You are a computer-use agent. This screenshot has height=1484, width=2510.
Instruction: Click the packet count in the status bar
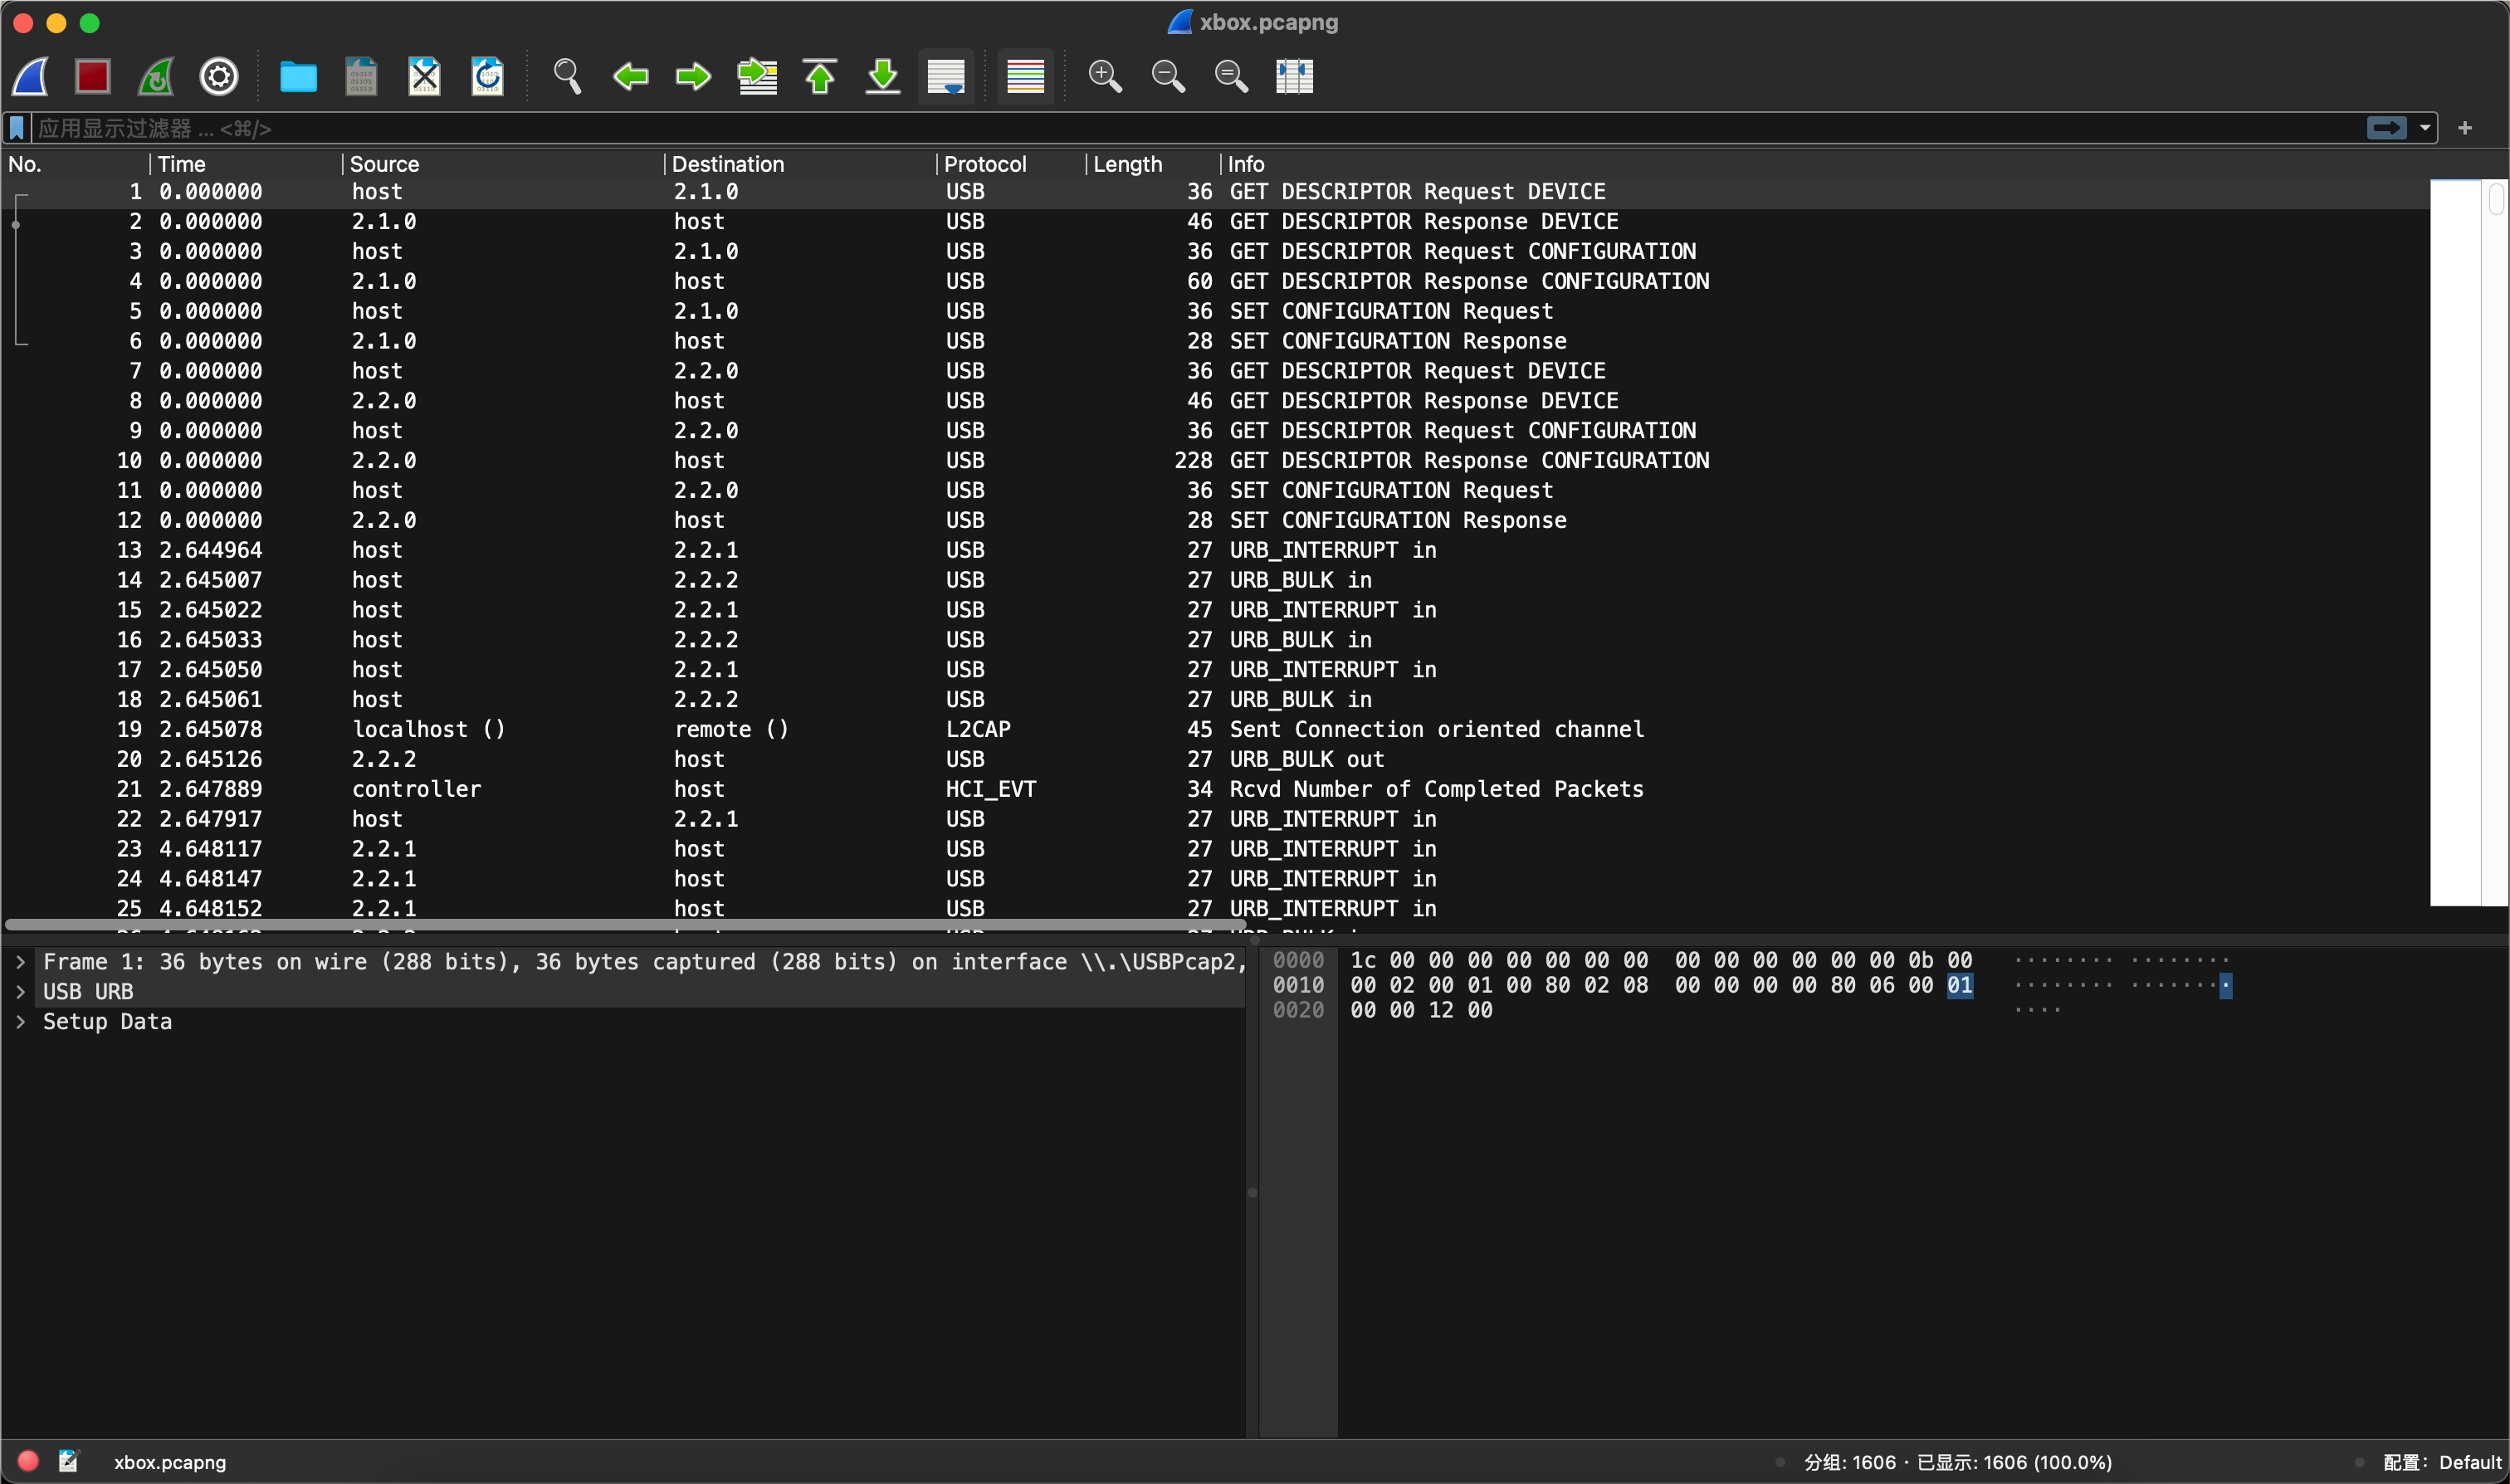click(1957, 1462)
